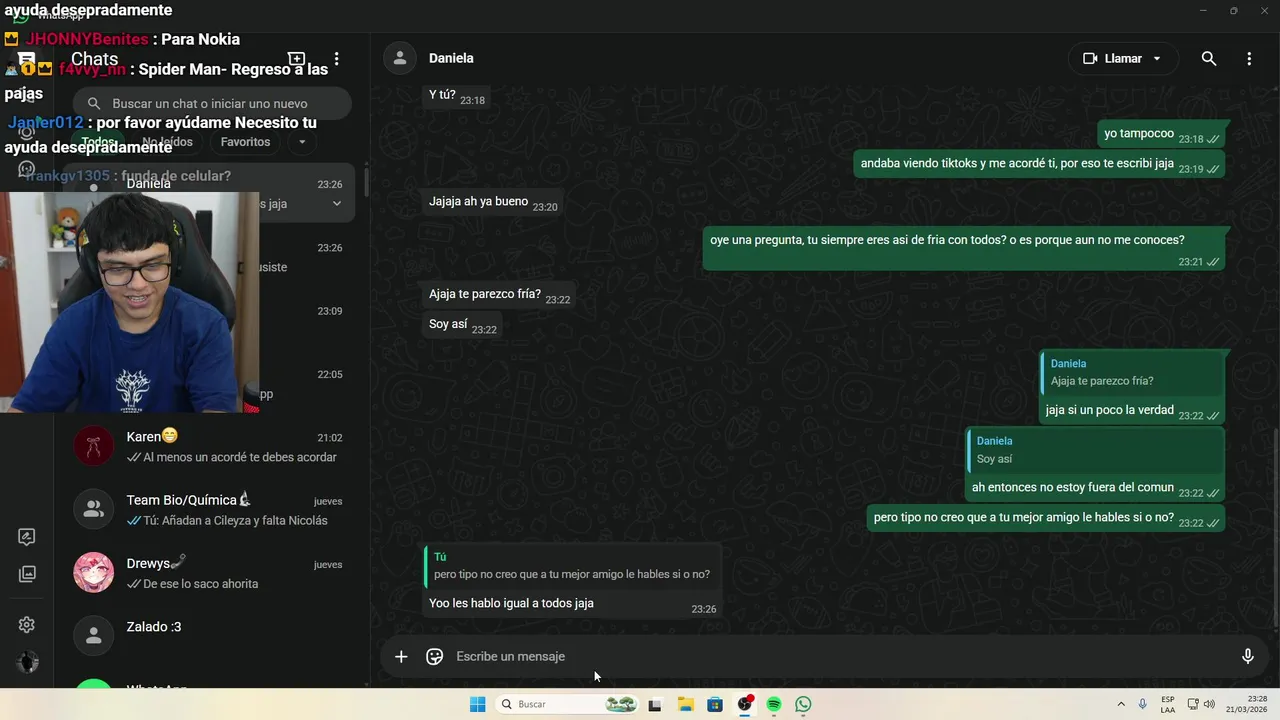
Task: Start a new chat with plus icon
Action: tap(296, 59)
